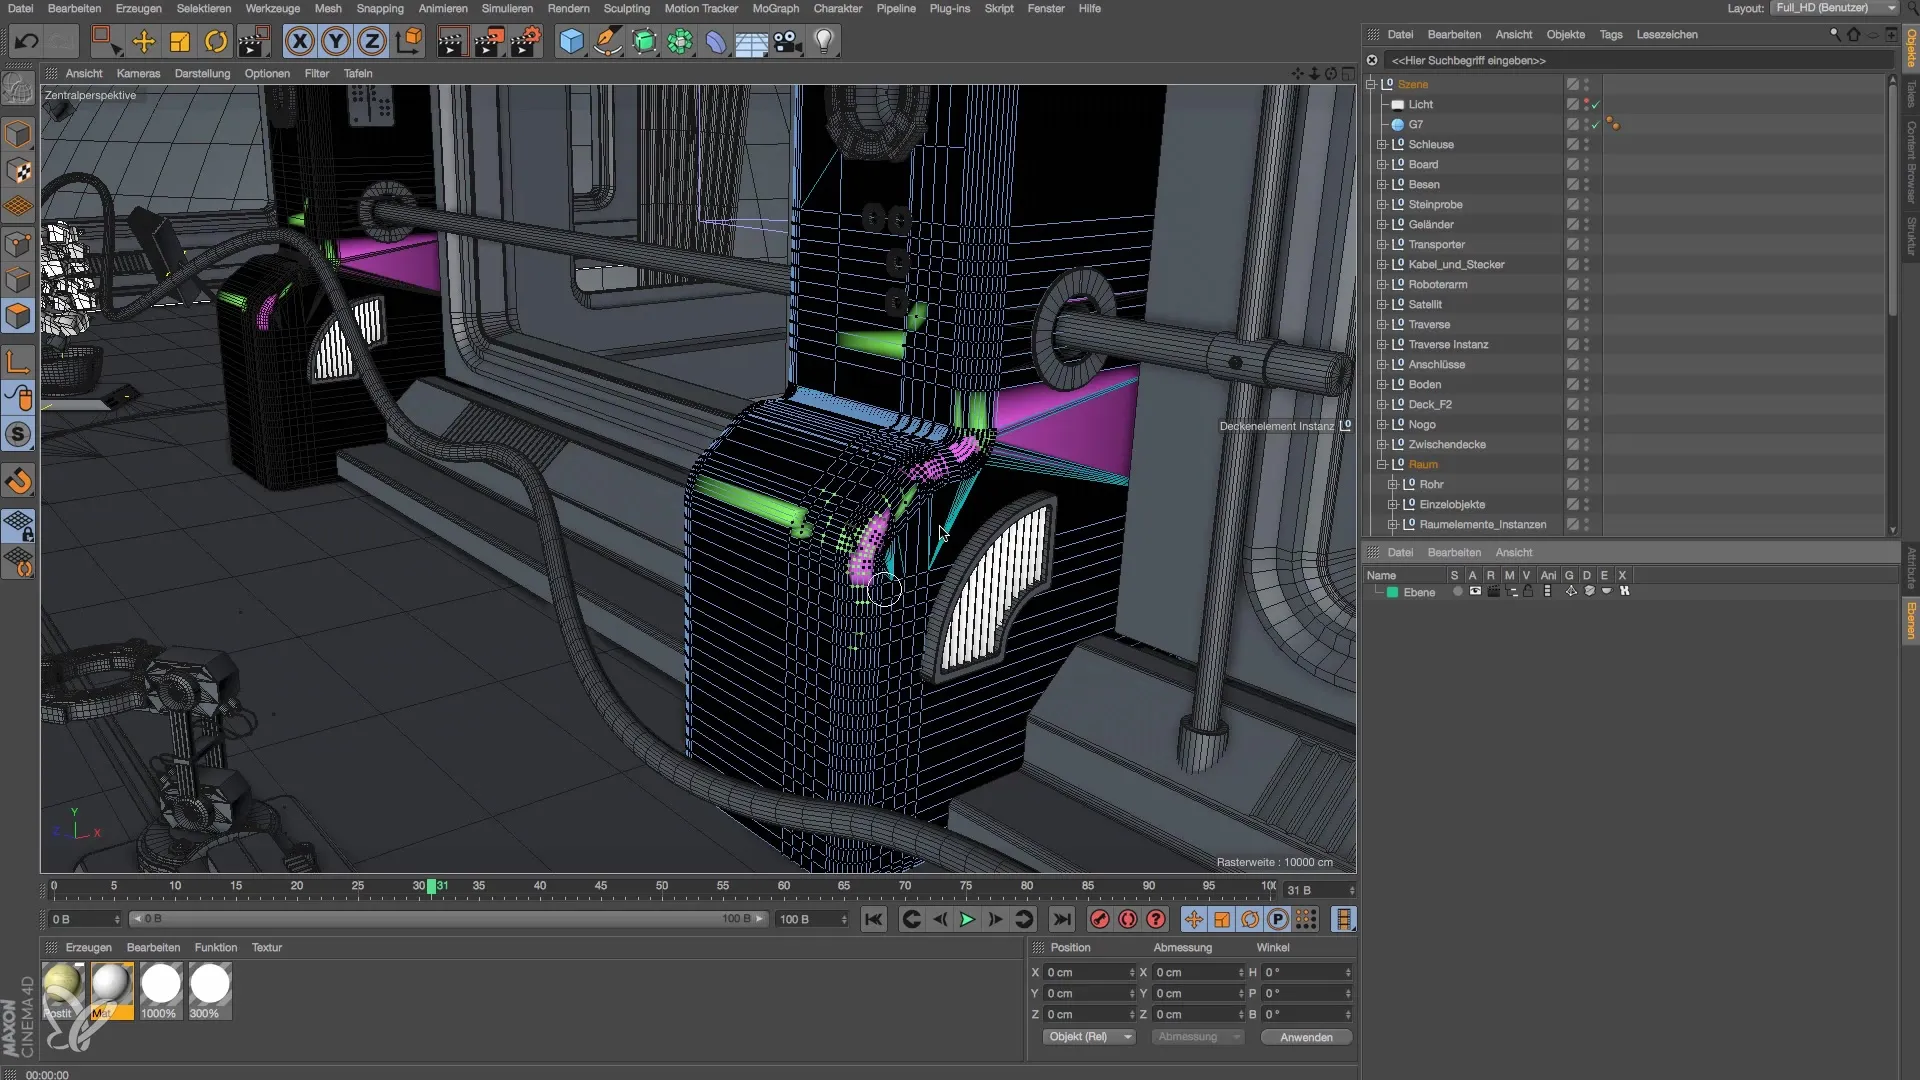The image size is (1920, 1080).
Task: Open material manager Textur menu
Action: (267, 947)
